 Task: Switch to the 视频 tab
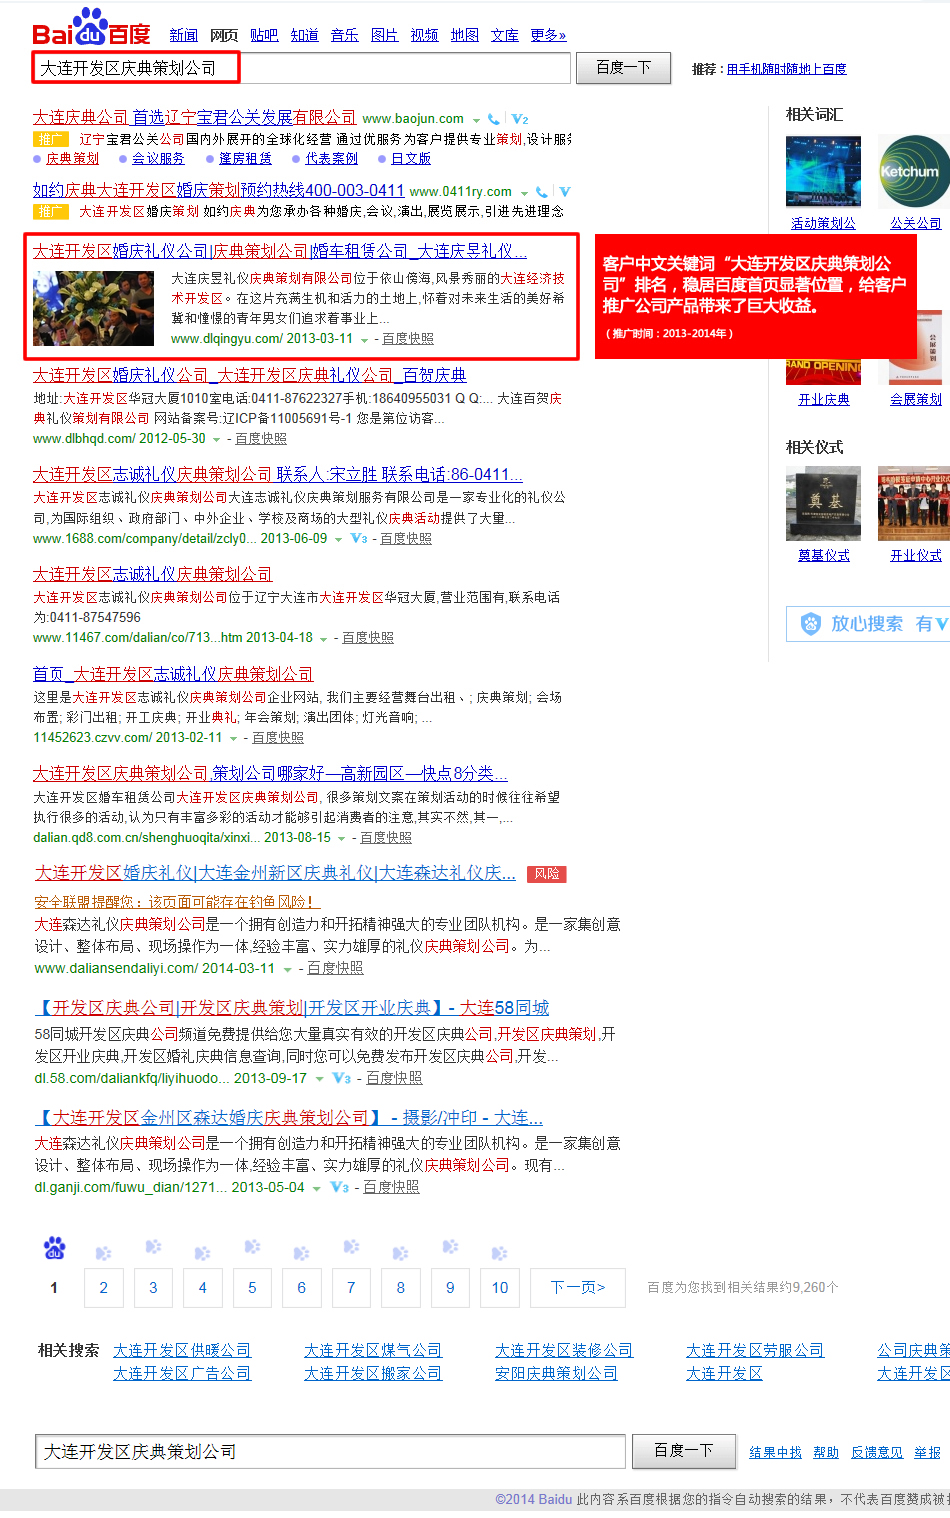click(424, 35)
